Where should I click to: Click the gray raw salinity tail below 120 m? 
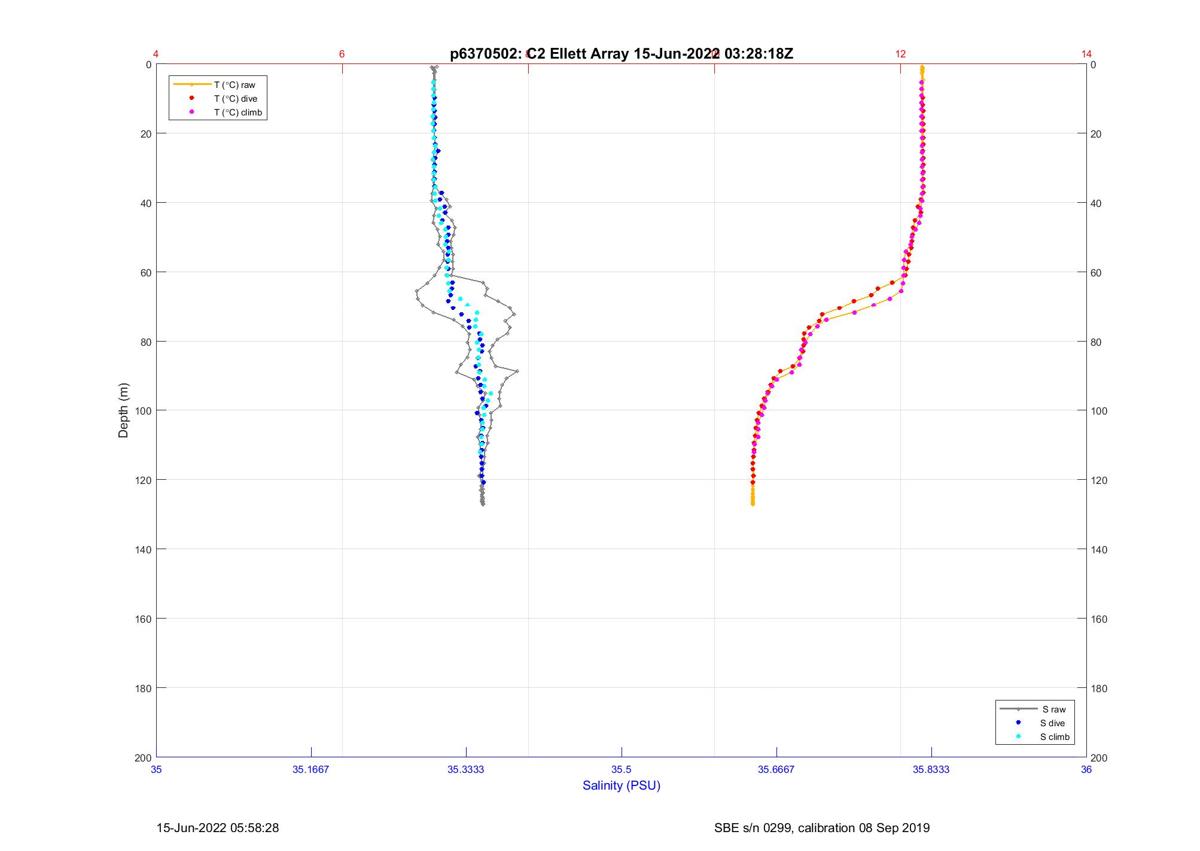[x=482, y=496]
